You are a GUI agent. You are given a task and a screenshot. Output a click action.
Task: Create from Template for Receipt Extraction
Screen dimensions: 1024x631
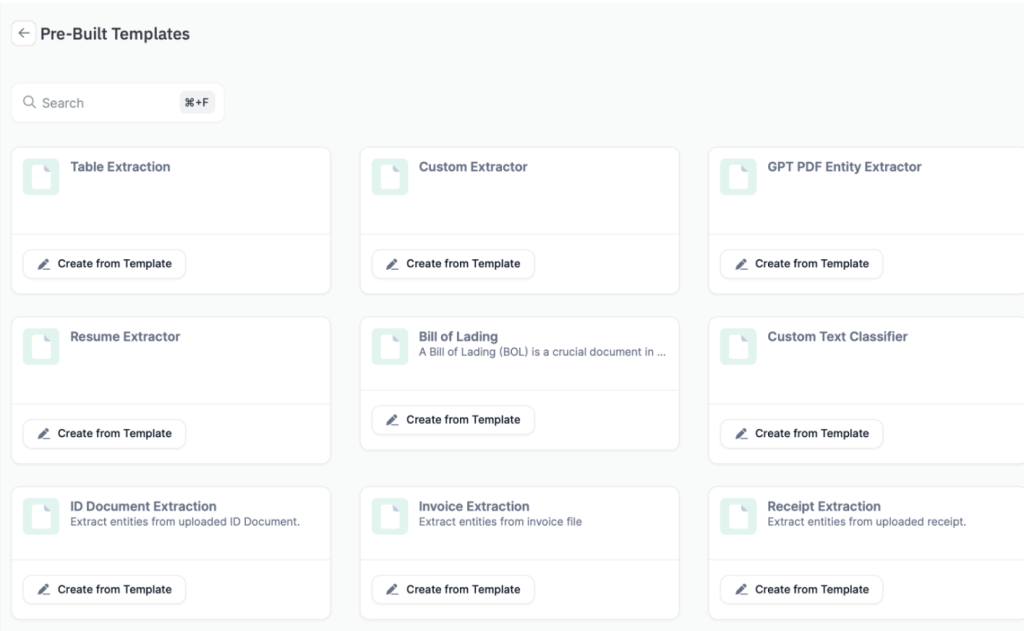[801, 590]
